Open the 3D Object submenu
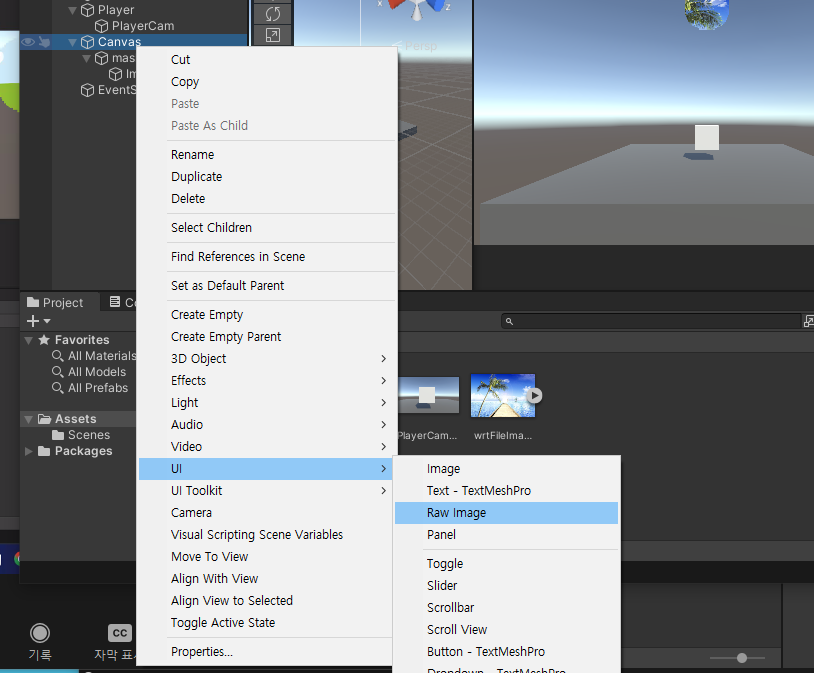Screen dimensions: 814x673 [x=266, y=358]
